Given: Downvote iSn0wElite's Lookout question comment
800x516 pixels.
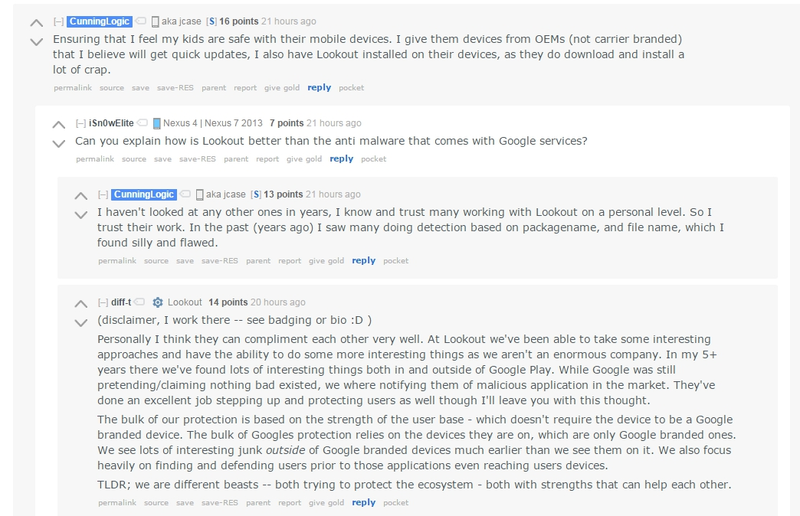Looking at the screenshot, I should tap(59, 143).
